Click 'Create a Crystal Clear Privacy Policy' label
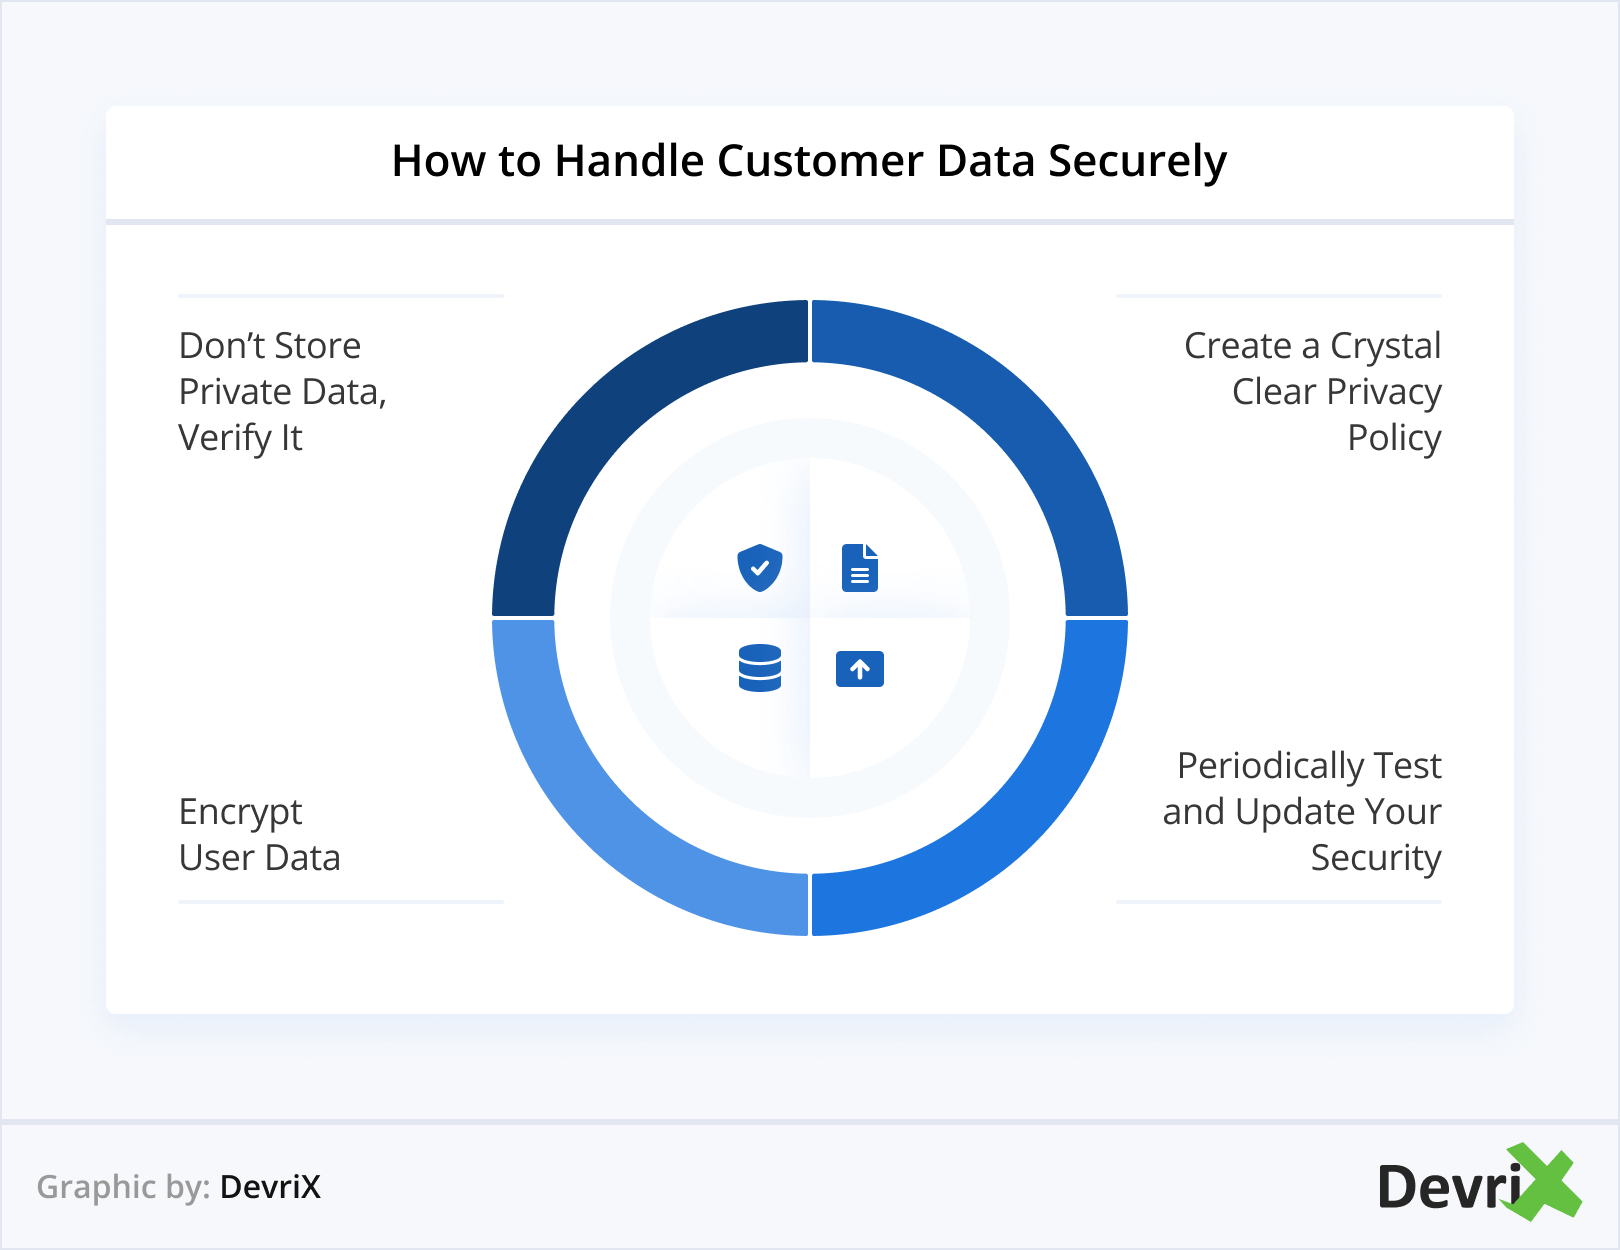Image resolution: width=1620 pixels, height=1250 pixels. point(1313,392)
